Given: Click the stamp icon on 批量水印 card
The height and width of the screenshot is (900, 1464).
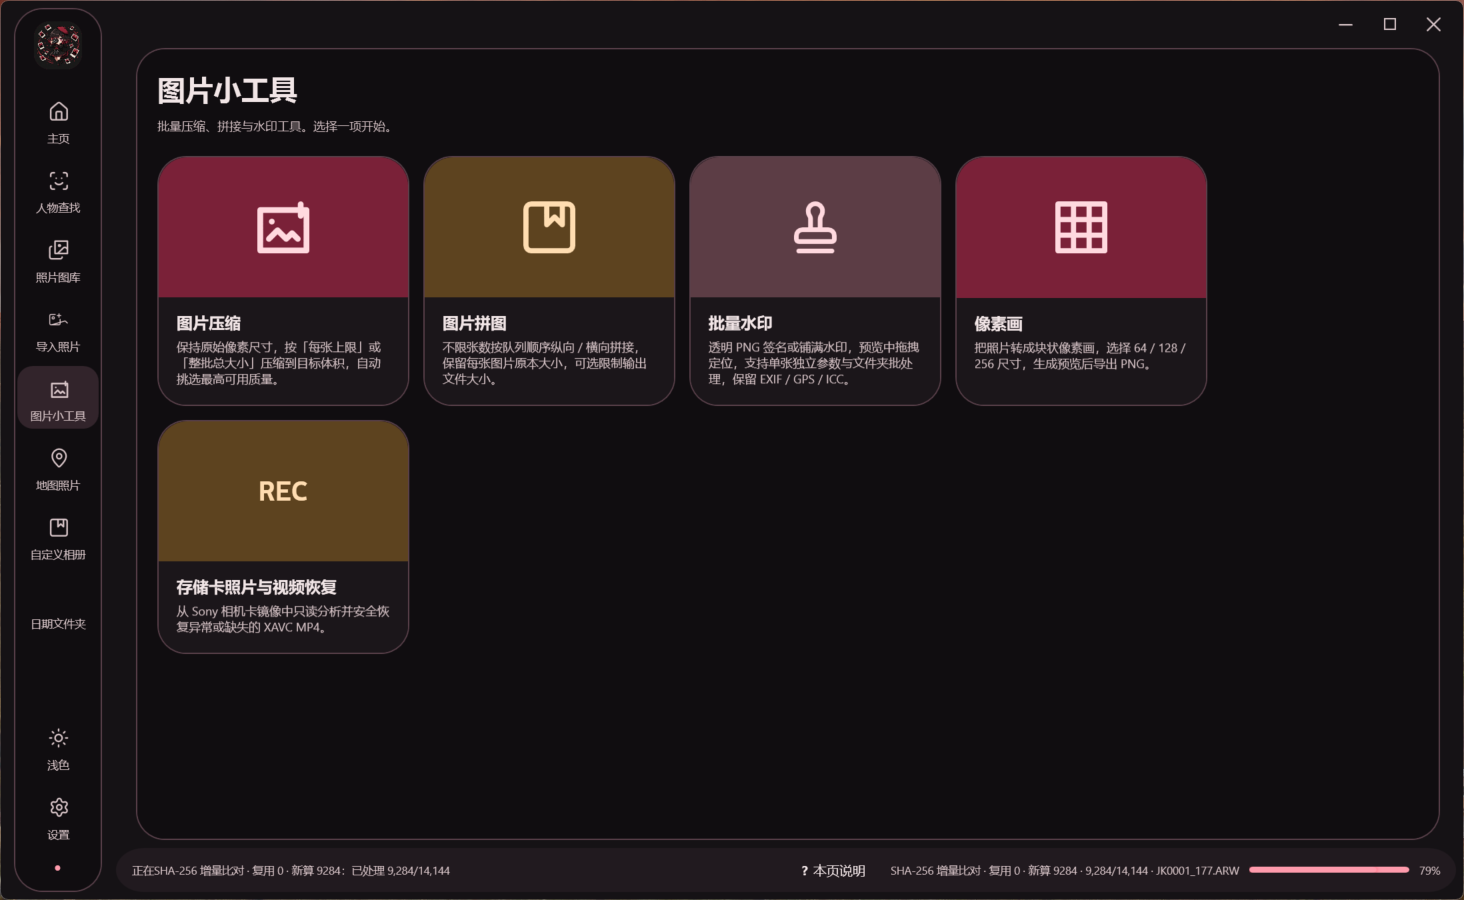Looking at the screenshot, I should (815, 227).
